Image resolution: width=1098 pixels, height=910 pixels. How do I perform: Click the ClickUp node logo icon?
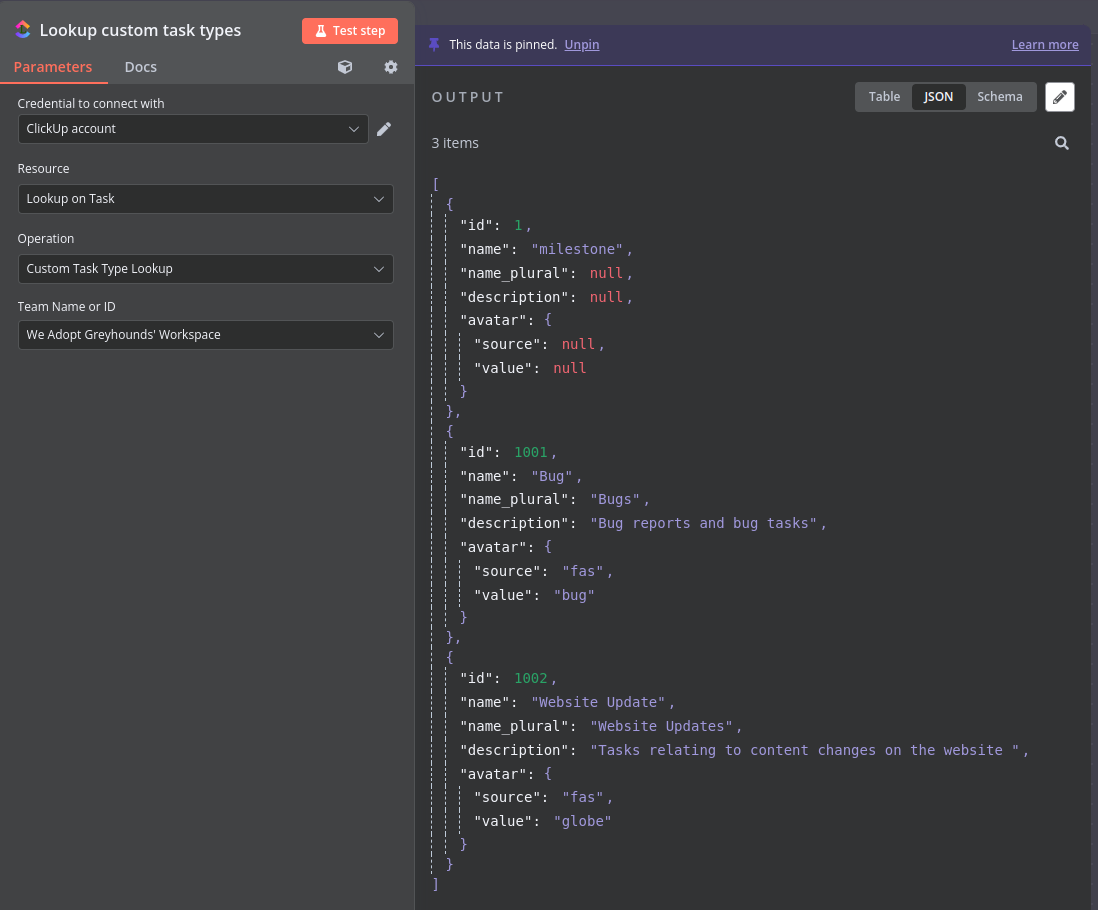click(23, 29)
